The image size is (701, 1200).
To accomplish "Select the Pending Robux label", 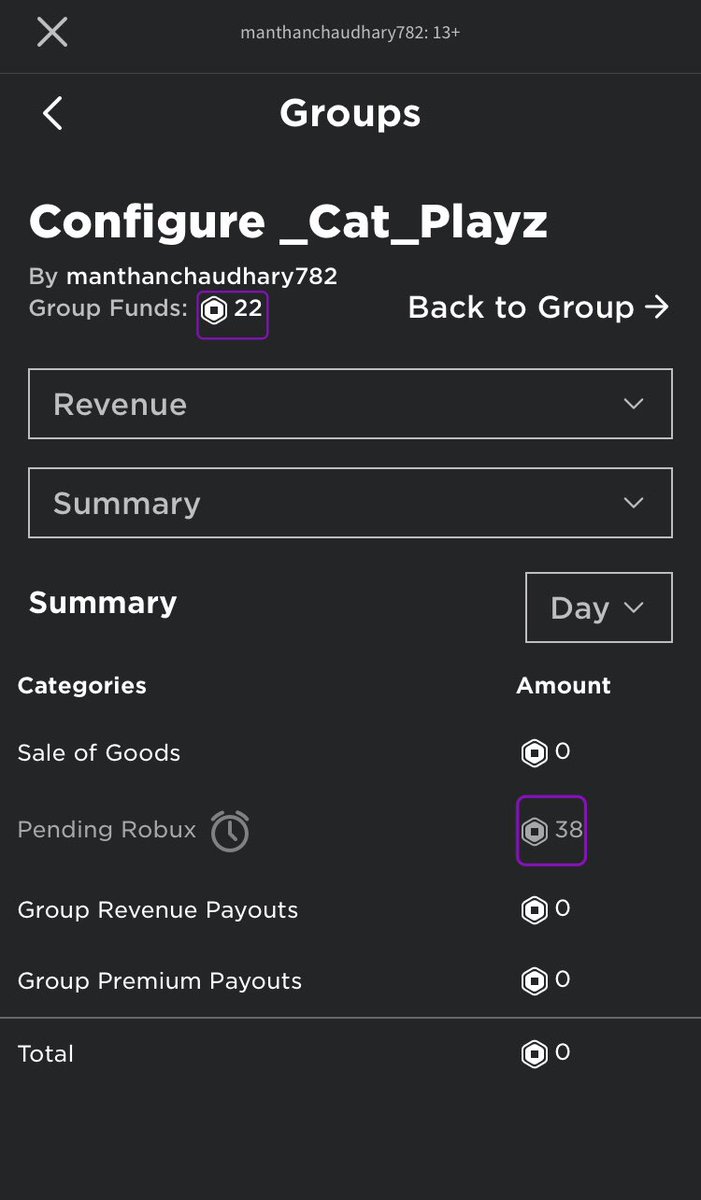I will point(107,830).
